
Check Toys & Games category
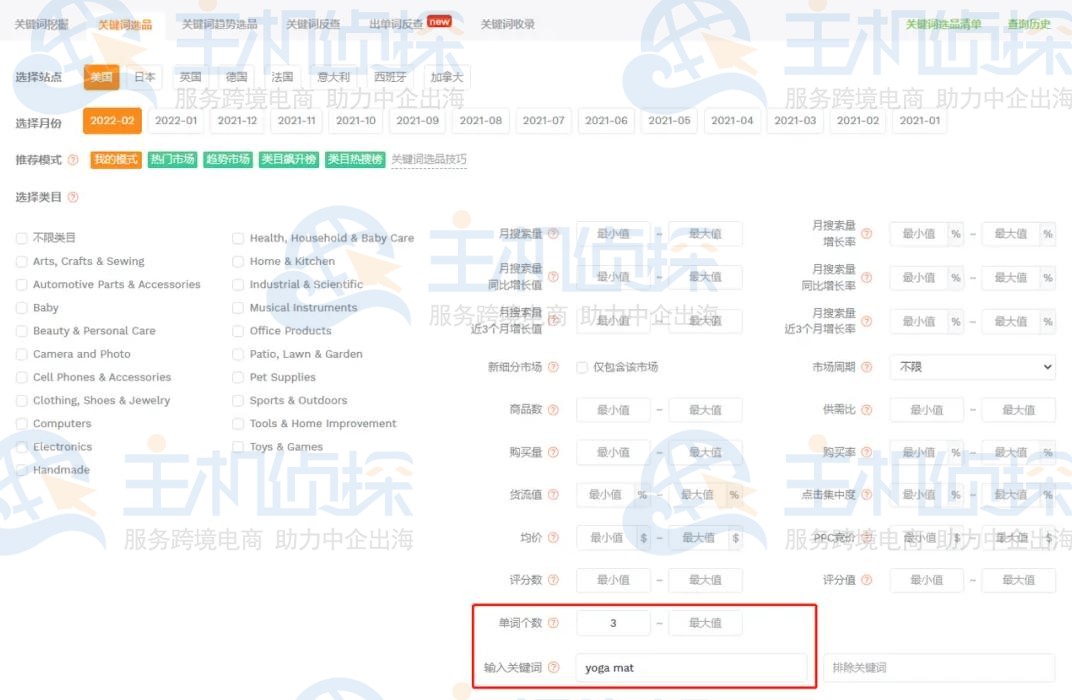coord(238,447)
